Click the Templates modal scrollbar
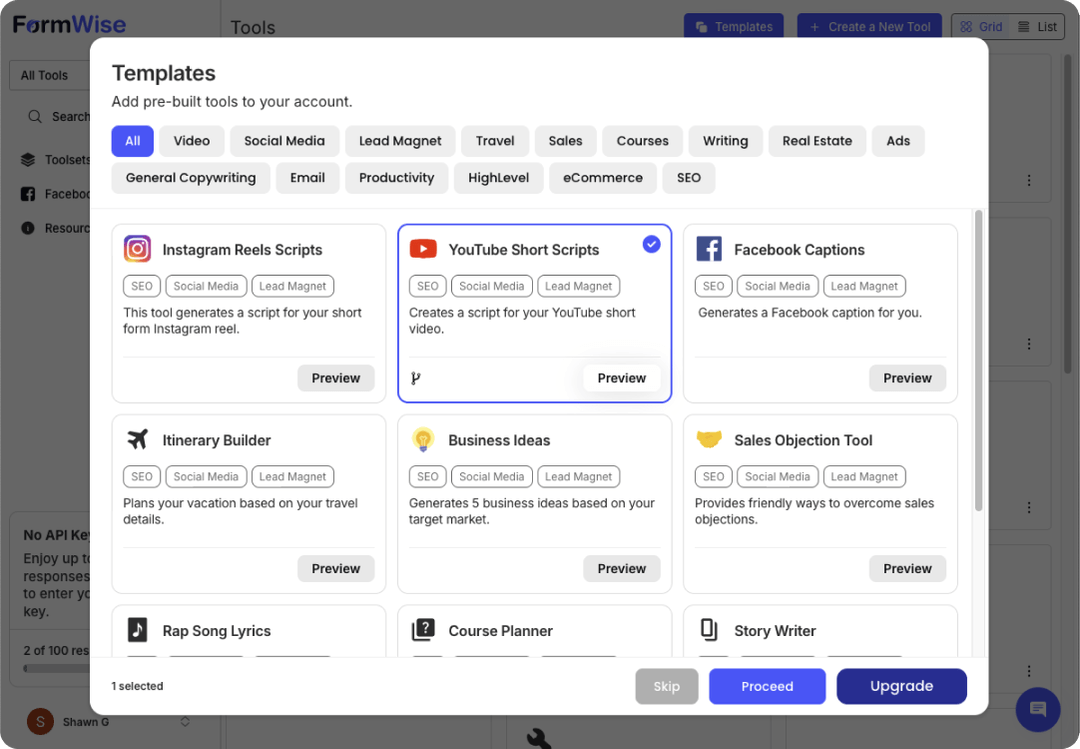 click(x=979, y=290)
